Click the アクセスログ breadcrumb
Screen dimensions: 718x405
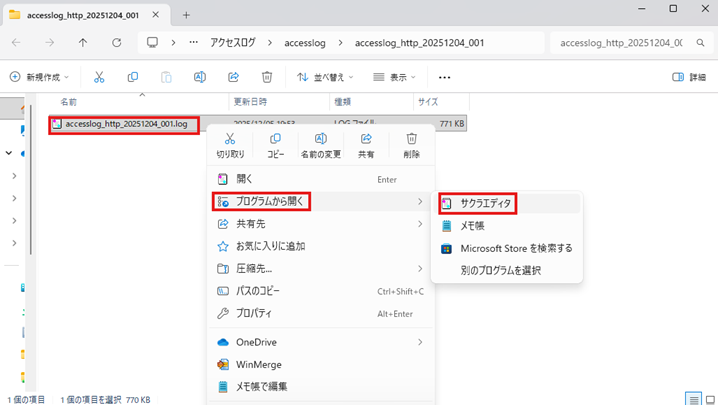(233, 43)
